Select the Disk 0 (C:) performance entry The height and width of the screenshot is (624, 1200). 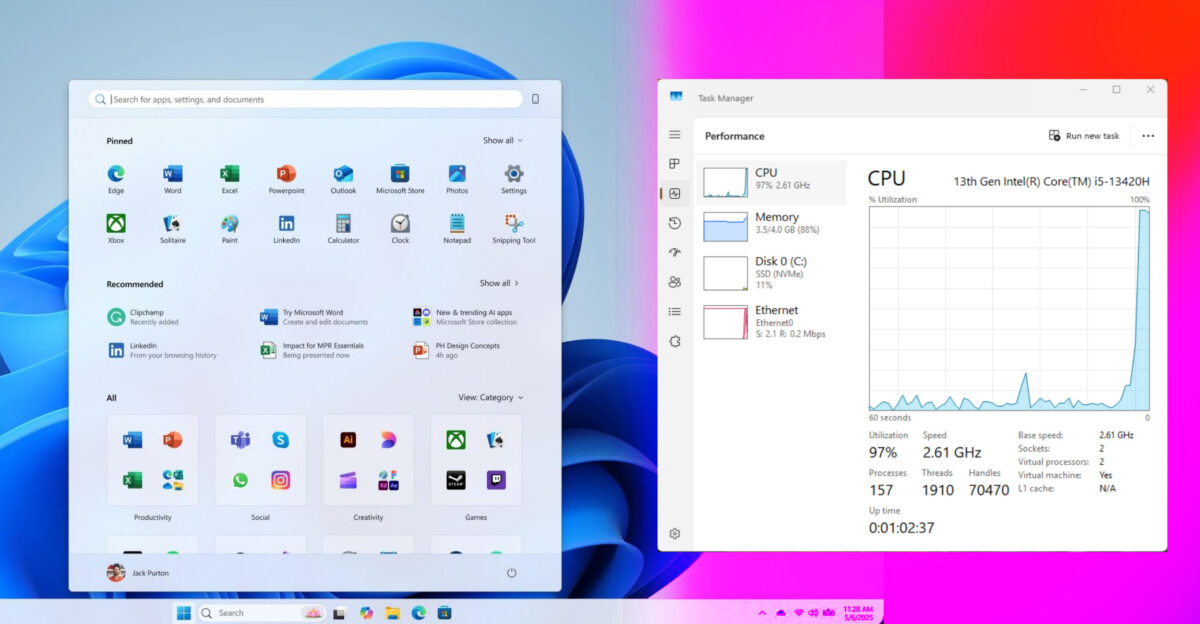(x=771, y=272)
